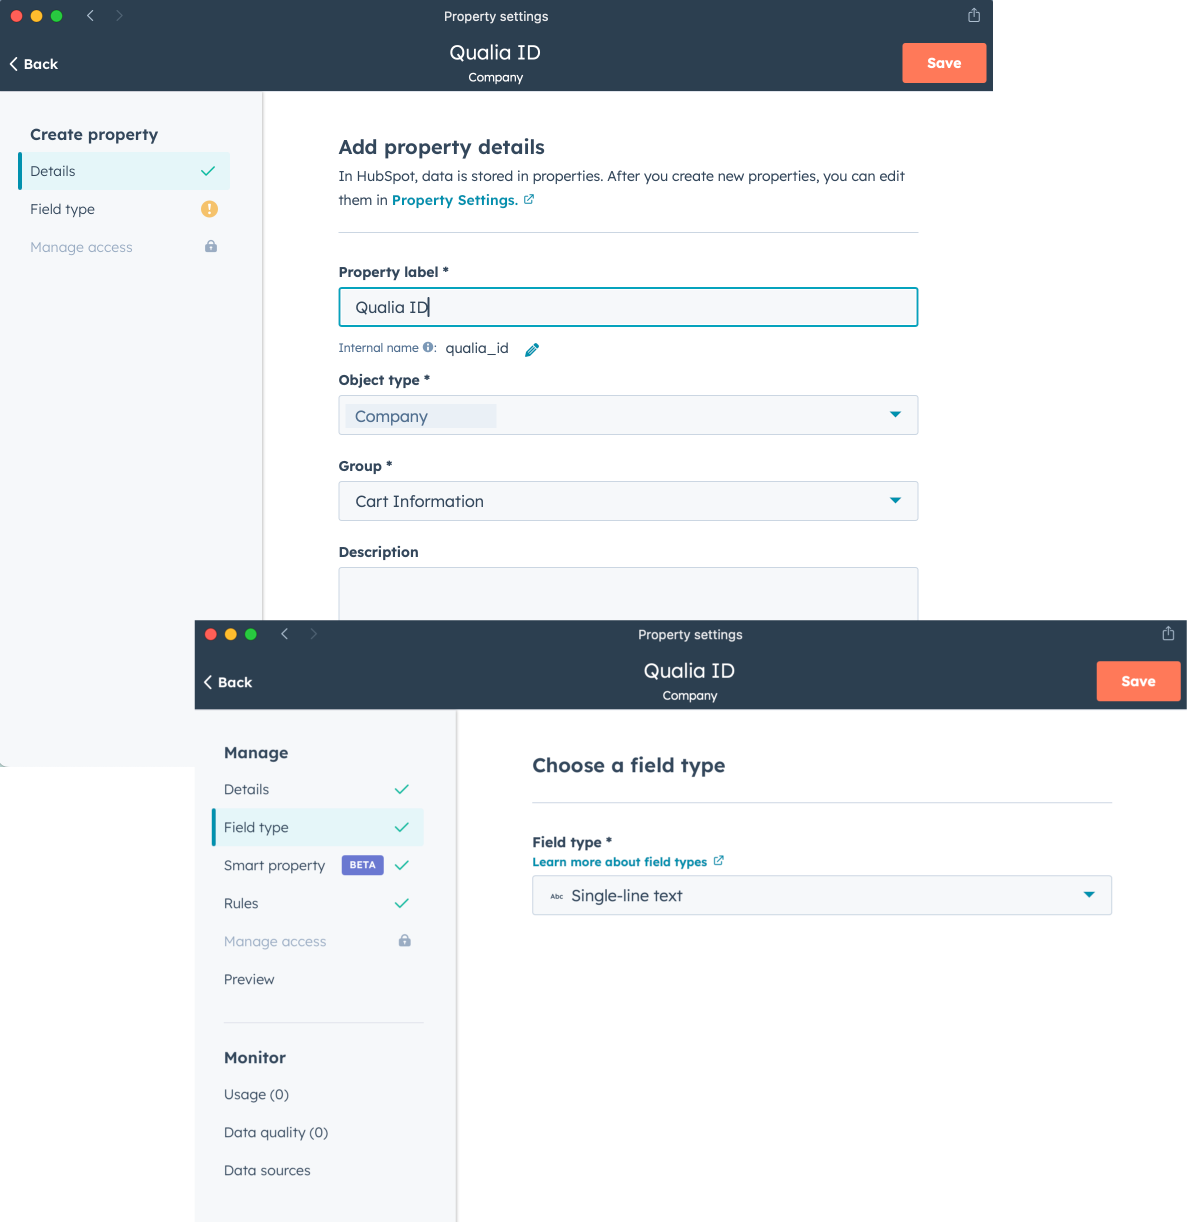Screen dimensions: 1187x1222
Task: Click the checkmark next to Rules
Action: tap(402, 903)
